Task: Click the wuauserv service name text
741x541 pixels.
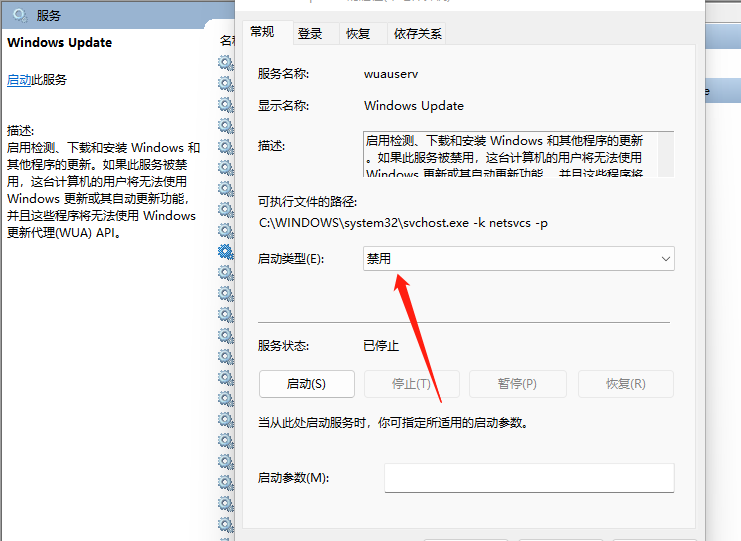Action: pyautogui.click(x=391, y=74)
